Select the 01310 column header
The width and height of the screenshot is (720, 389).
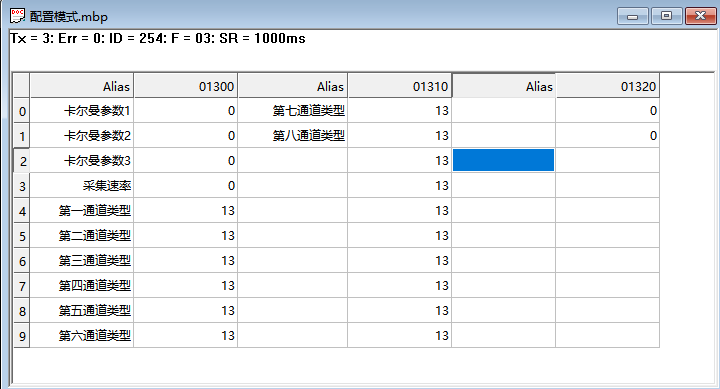point(399,86)
